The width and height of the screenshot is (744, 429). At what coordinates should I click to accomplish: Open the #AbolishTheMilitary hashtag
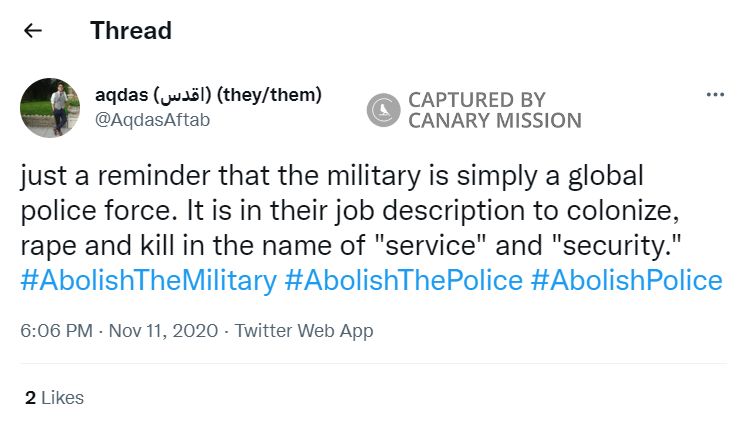click(148, 281)
